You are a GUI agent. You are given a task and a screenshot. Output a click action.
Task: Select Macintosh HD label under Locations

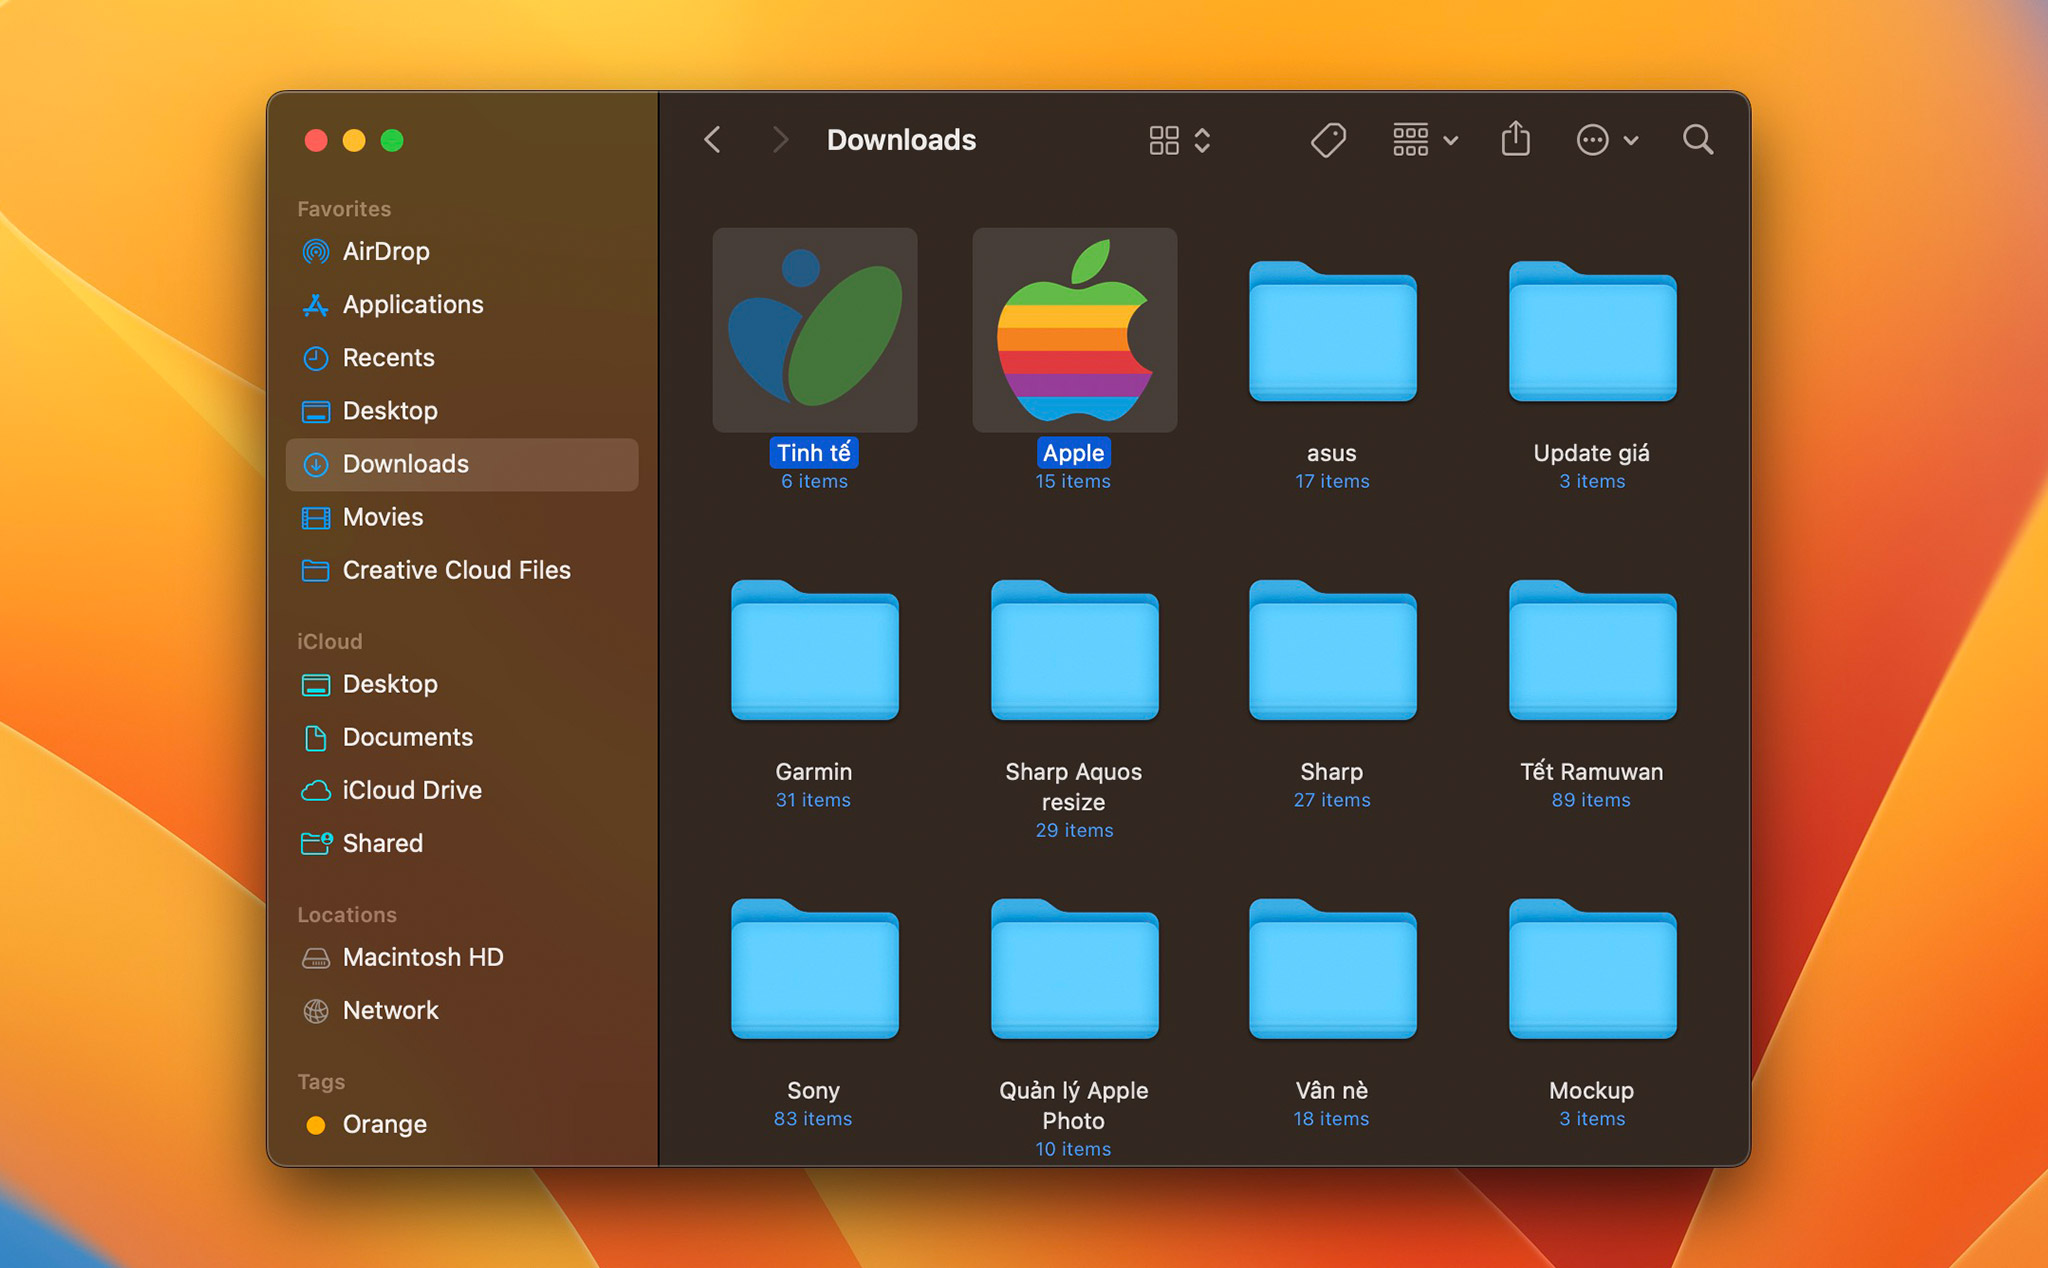click(x=423, y=957)
